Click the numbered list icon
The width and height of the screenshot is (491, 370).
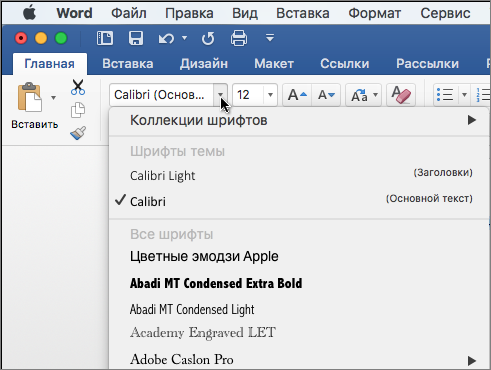pos(482,95)
